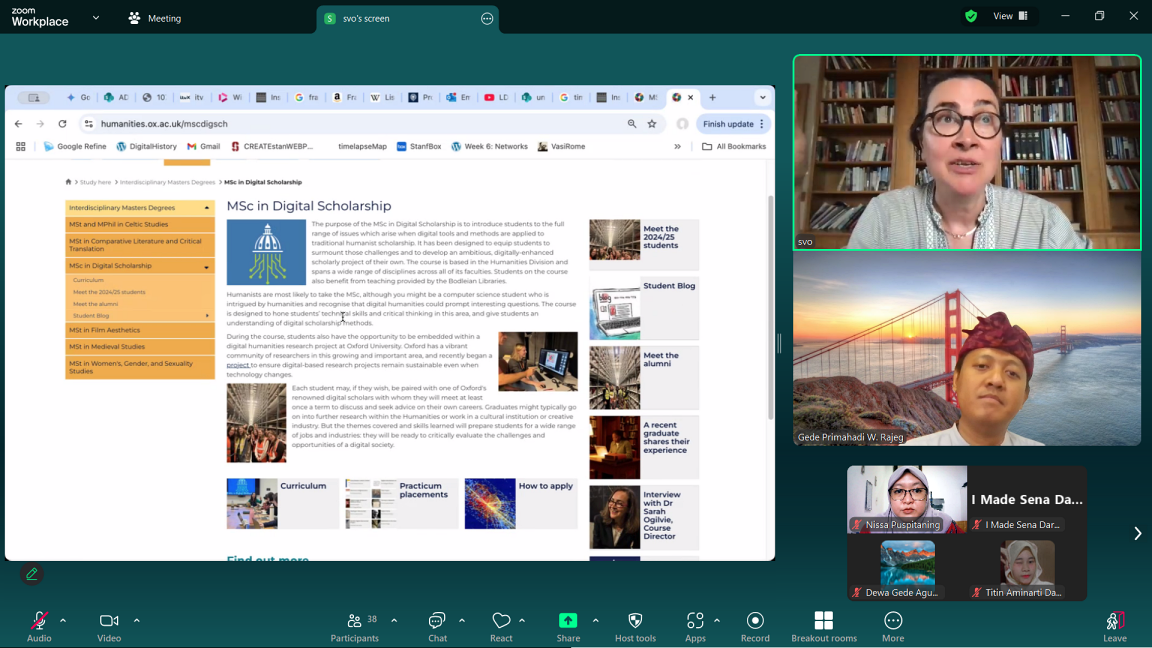Open Interview with Dr Sarah Ogilvie card
The image size is (1152, 648).
point(644,517)
